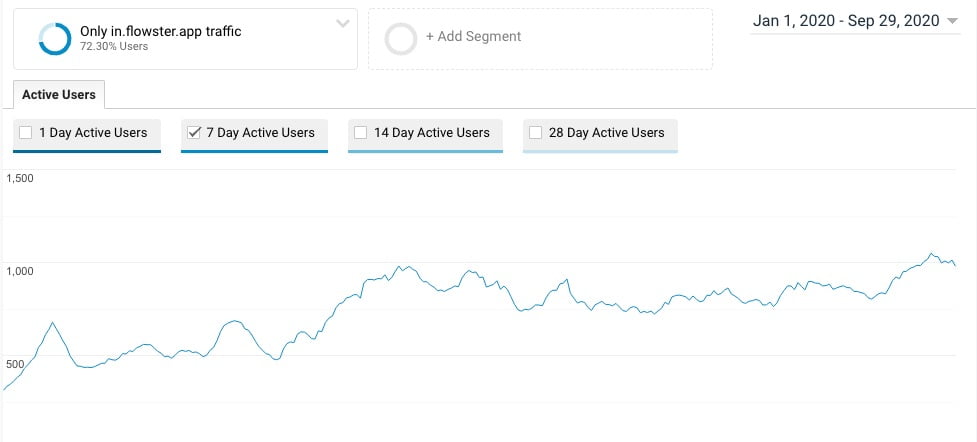977x442 pixels.
Task: Tick the 28 Day Active Users checkbox
Action: (535, 133)
